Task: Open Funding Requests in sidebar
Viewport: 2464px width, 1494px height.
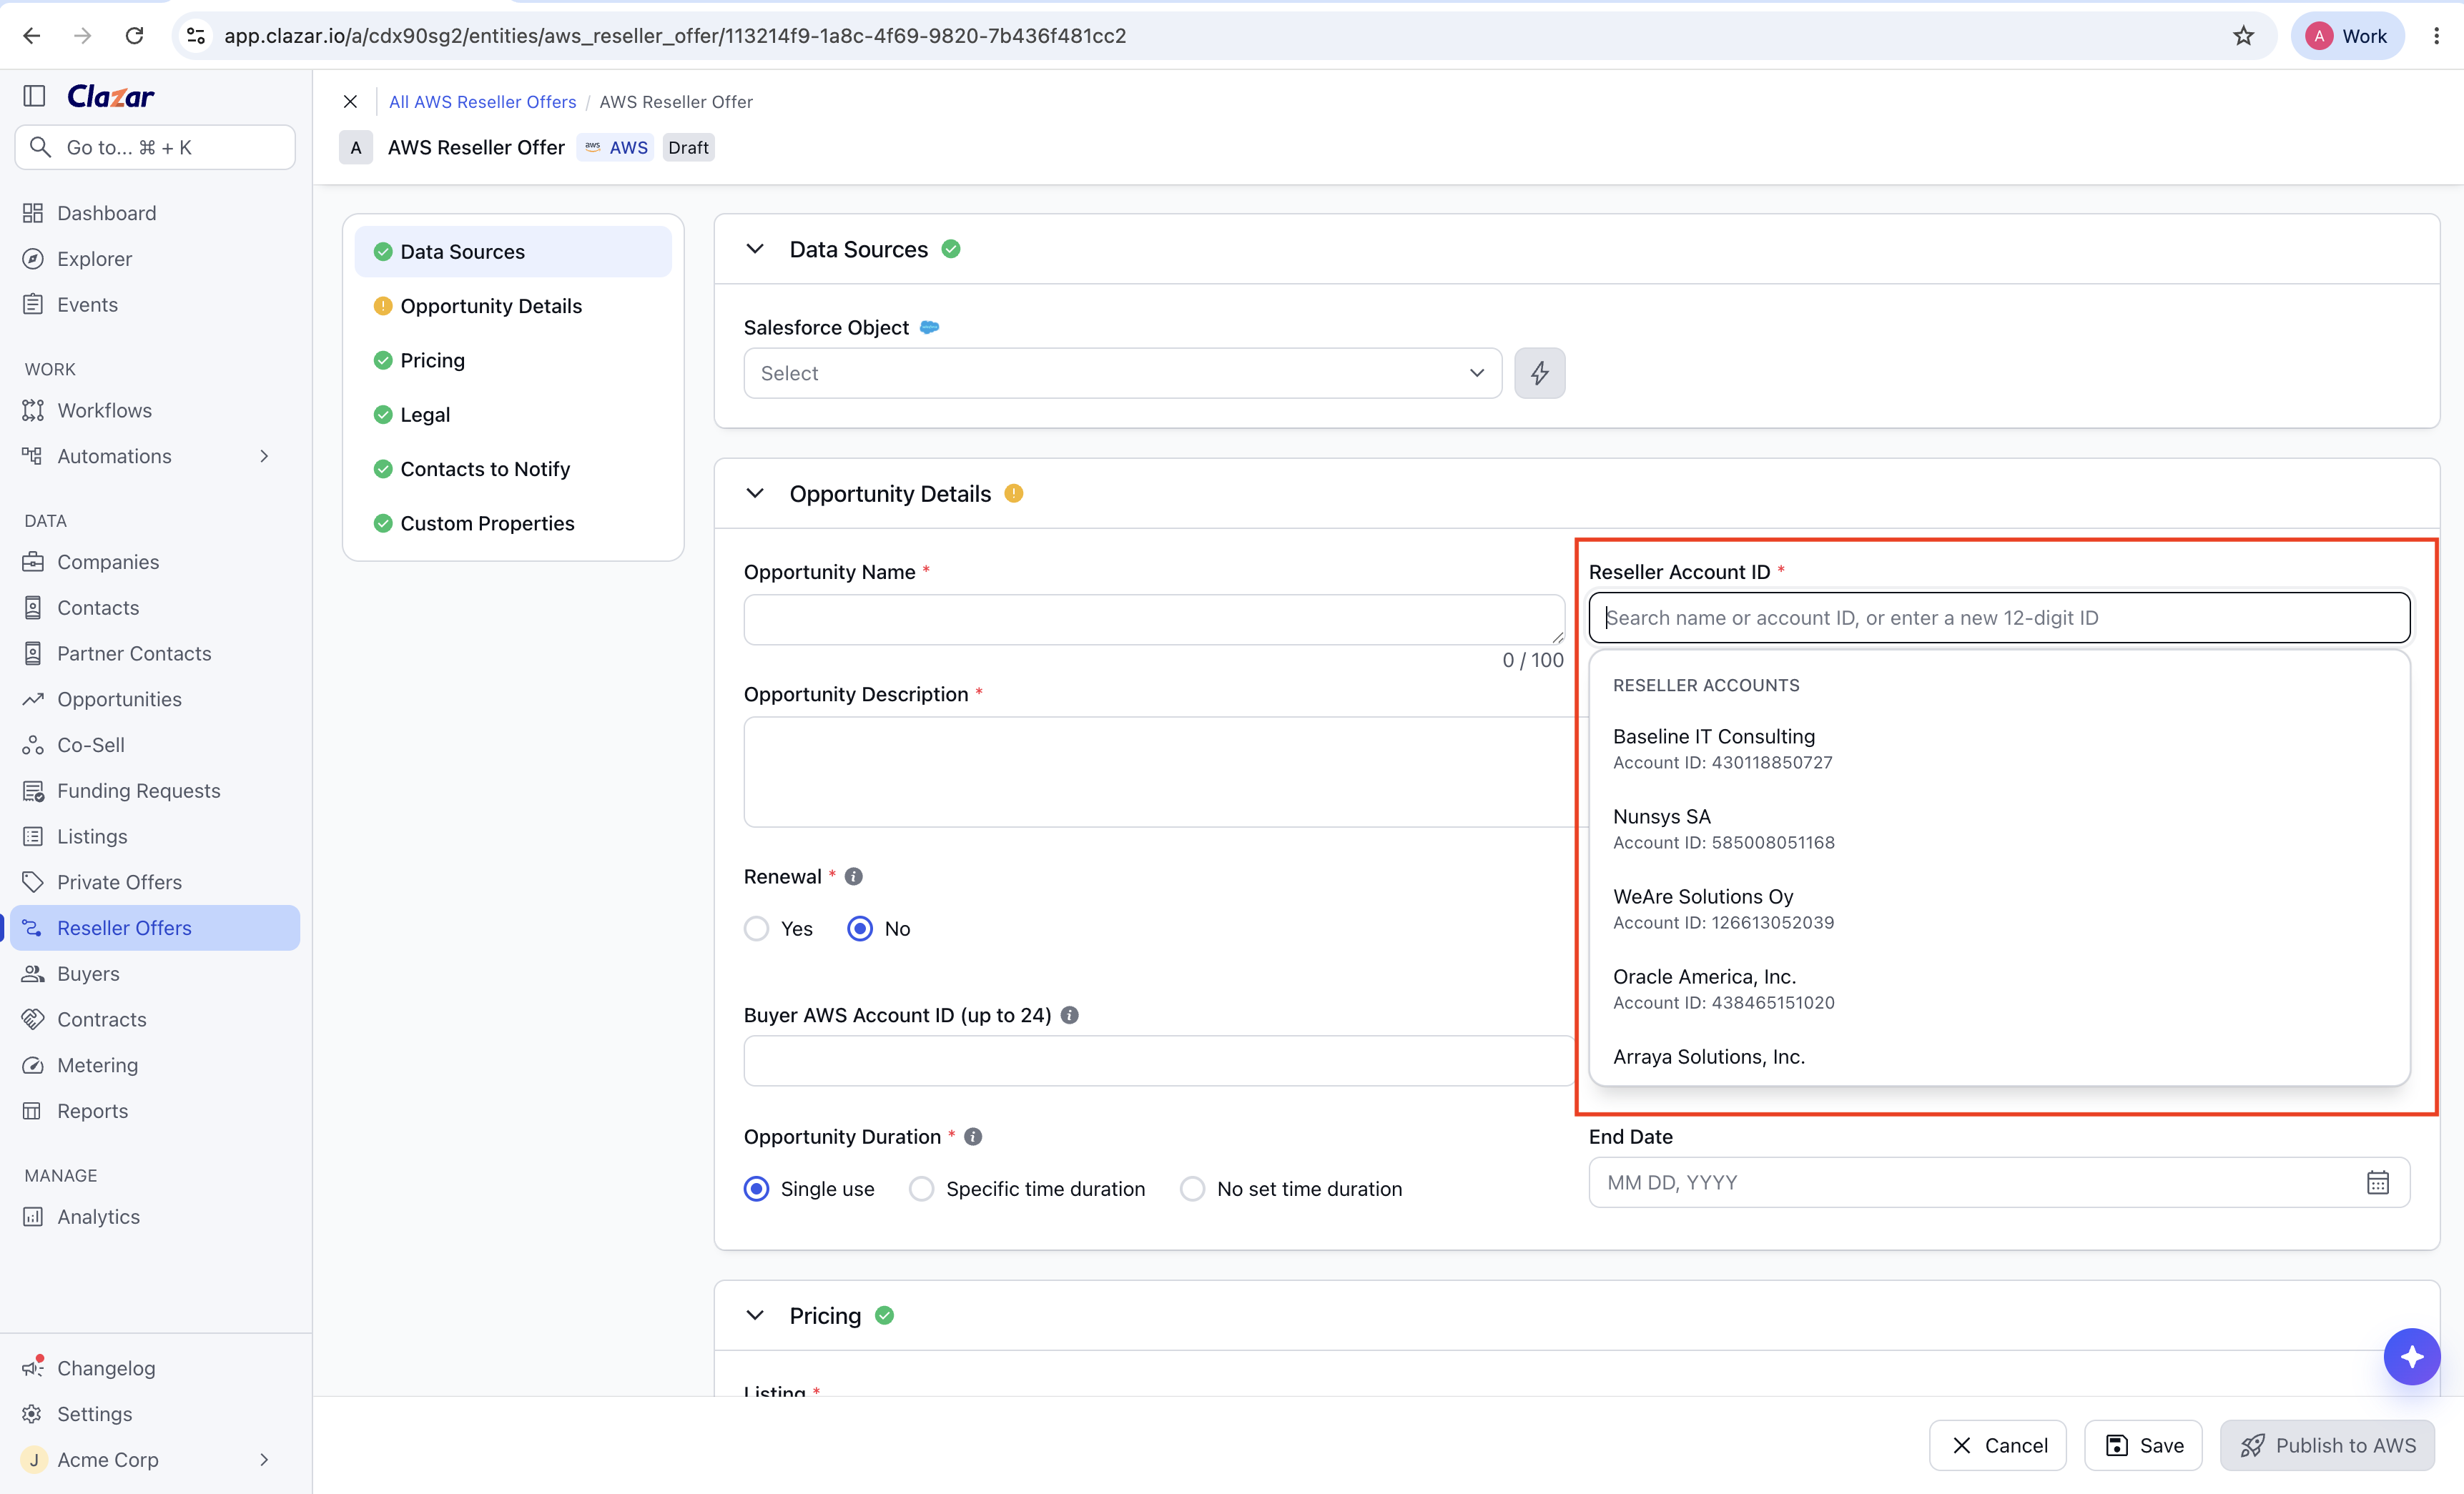Action: point(155,791)
